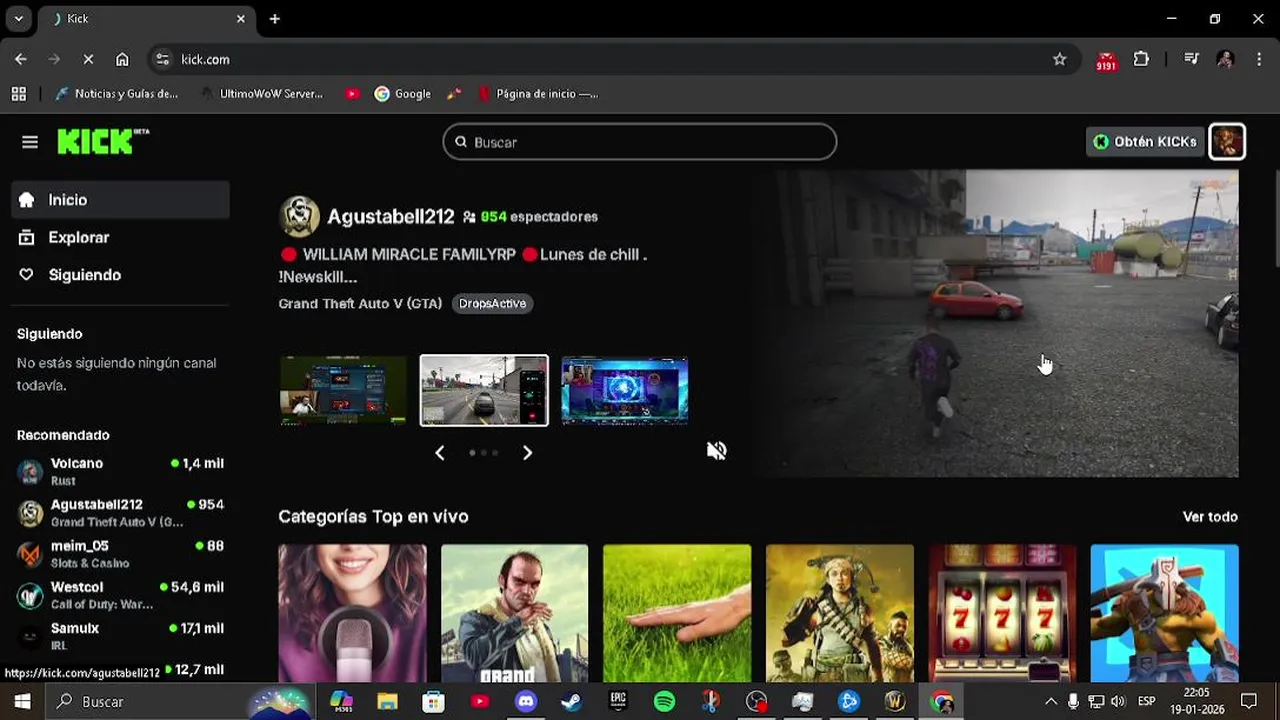Open Chrome apps grid shortcut
This screenshot has height=720, width=1280.
(x=18, y=93)
